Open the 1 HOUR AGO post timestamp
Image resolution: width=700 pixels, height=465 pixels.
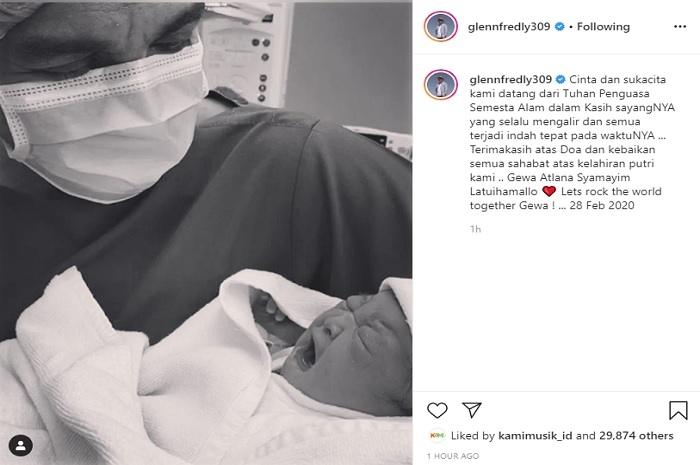pyautogui.click(x=453, y=456)
